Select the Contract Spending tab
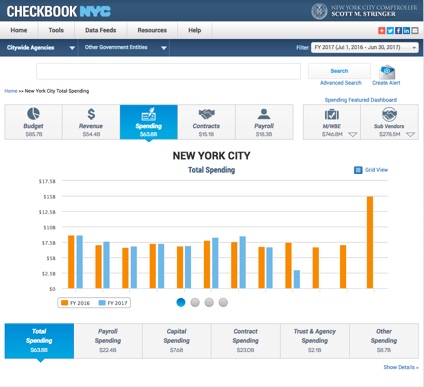 pos(246,341)
